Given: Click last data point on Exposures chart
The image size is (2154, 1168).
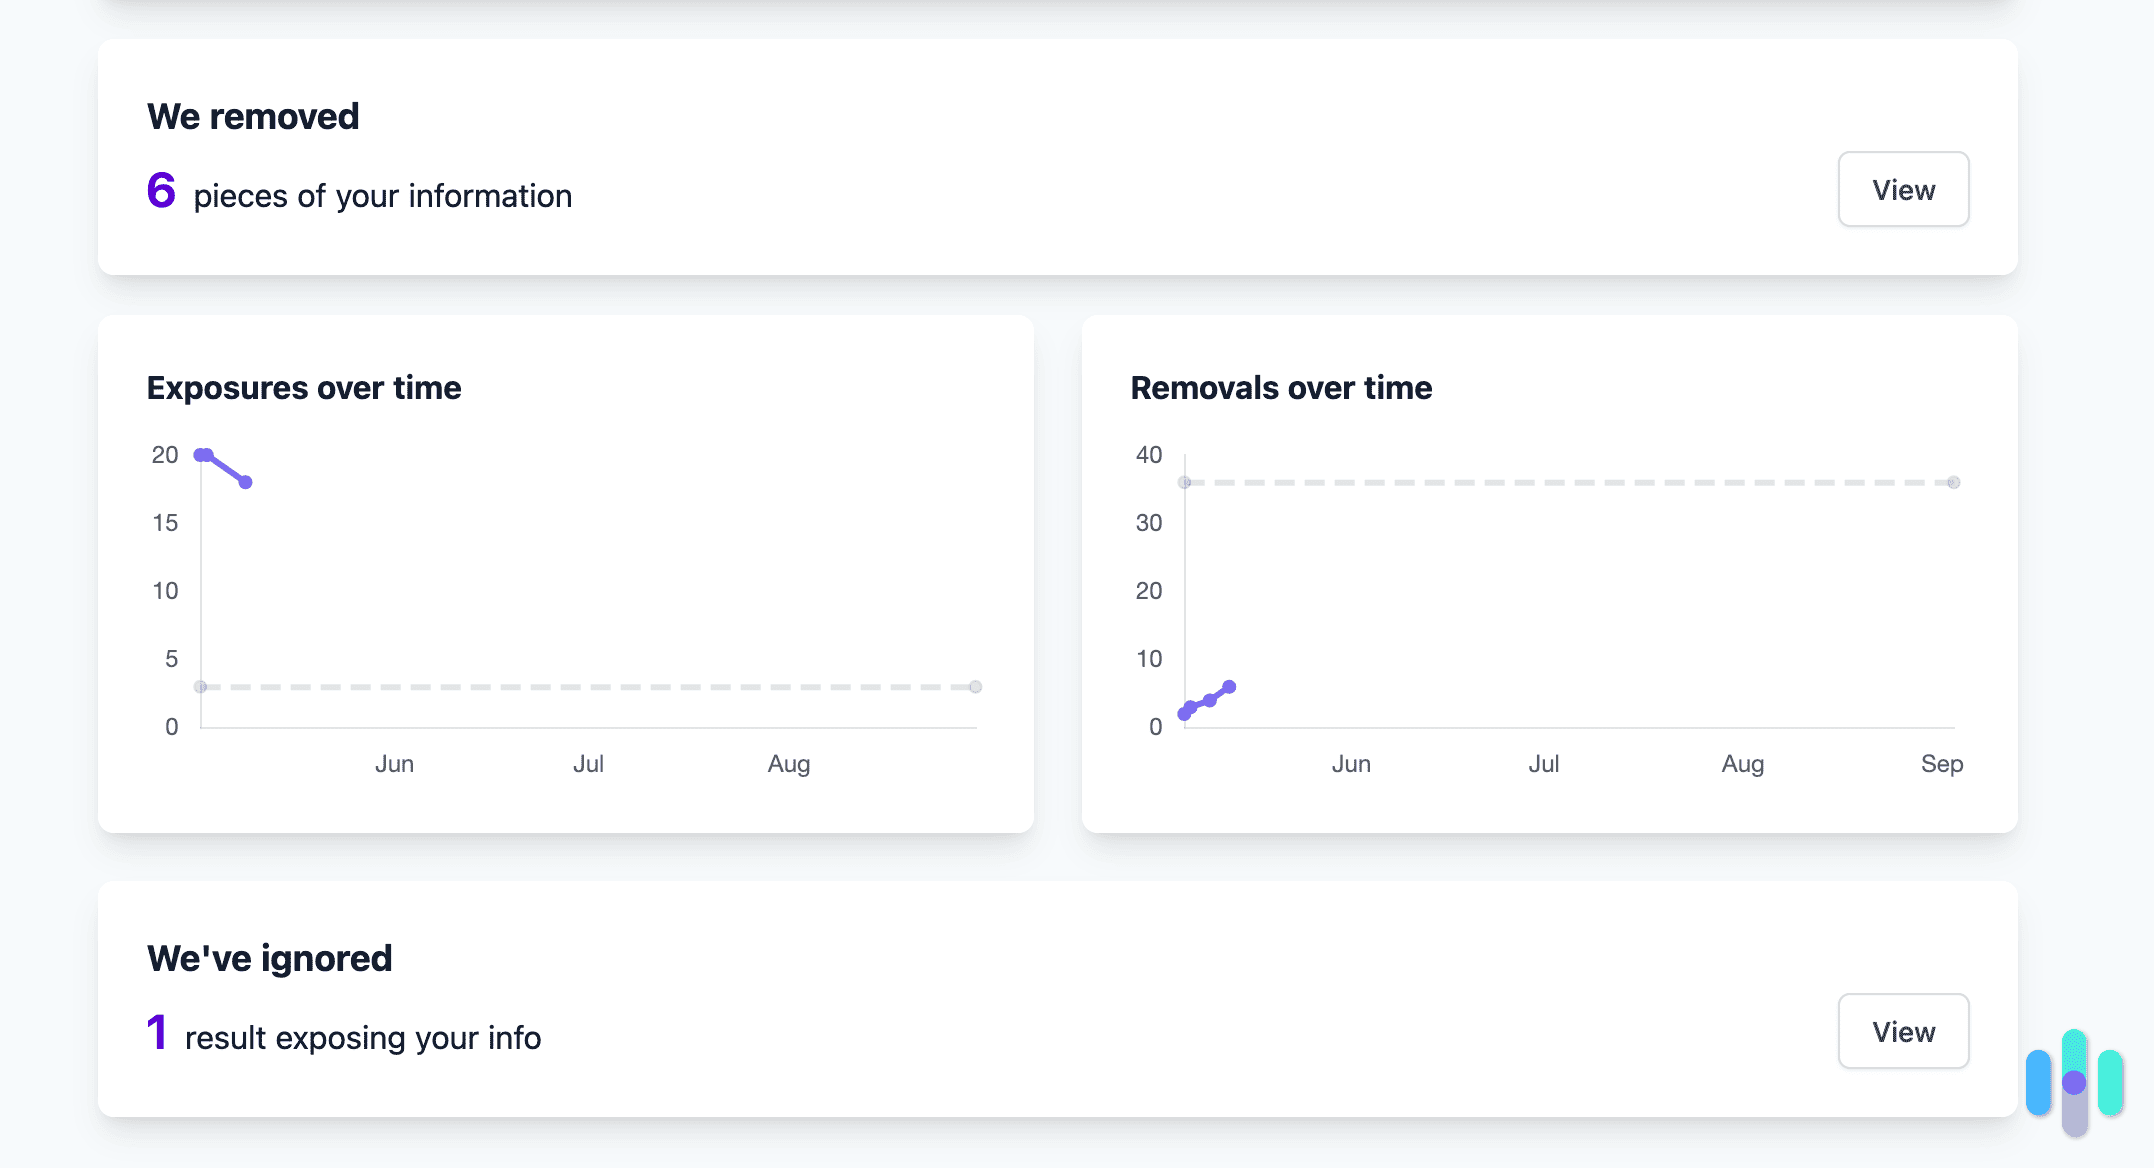Looking at the screenshot, I should pos(245,482).
